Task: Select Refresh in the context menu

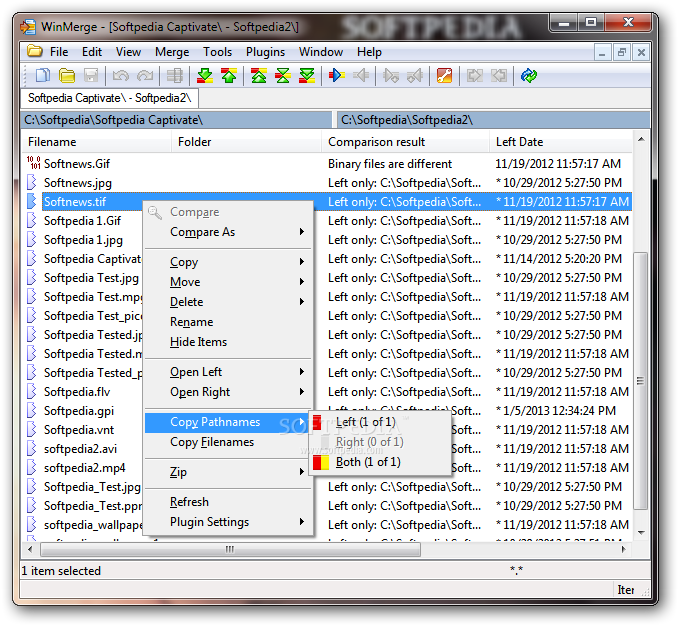Action: [x=228, y=502]
